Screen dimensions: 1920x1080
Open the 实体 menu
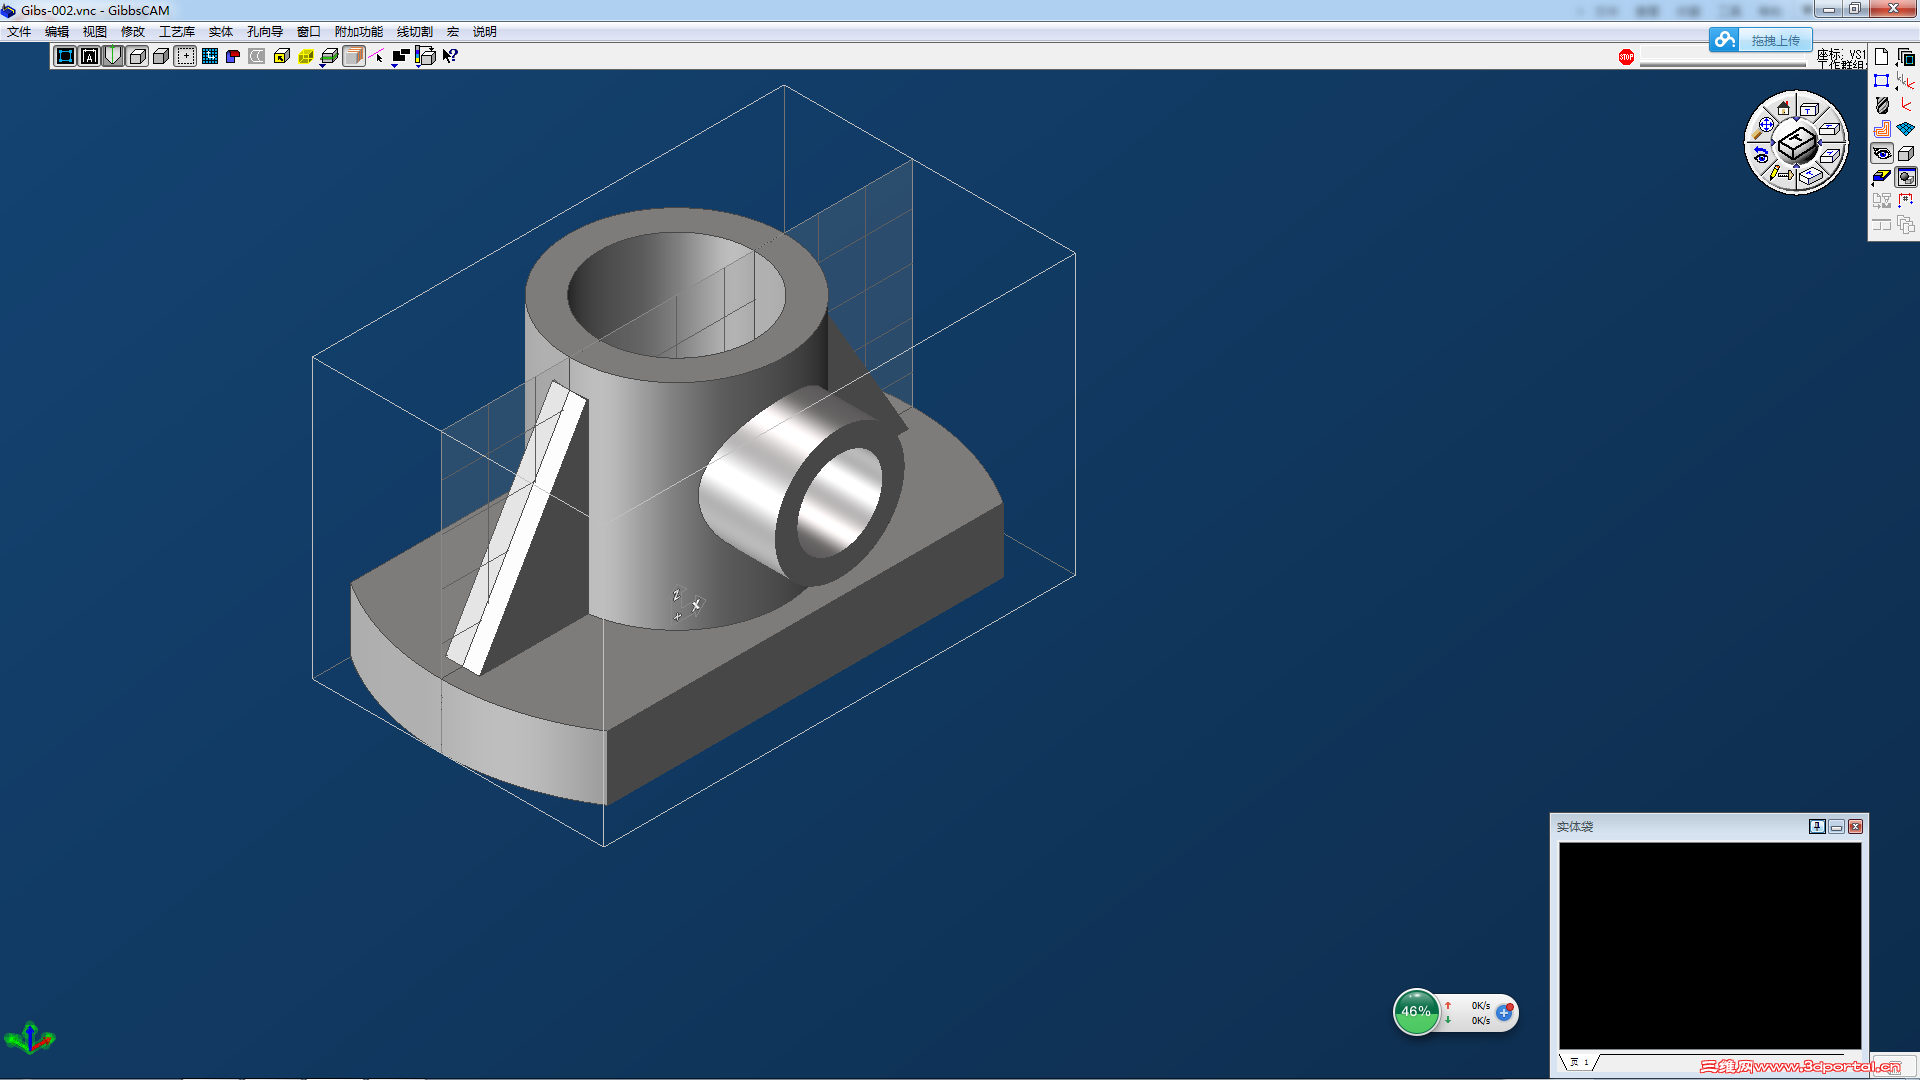(x=221, y=32)
